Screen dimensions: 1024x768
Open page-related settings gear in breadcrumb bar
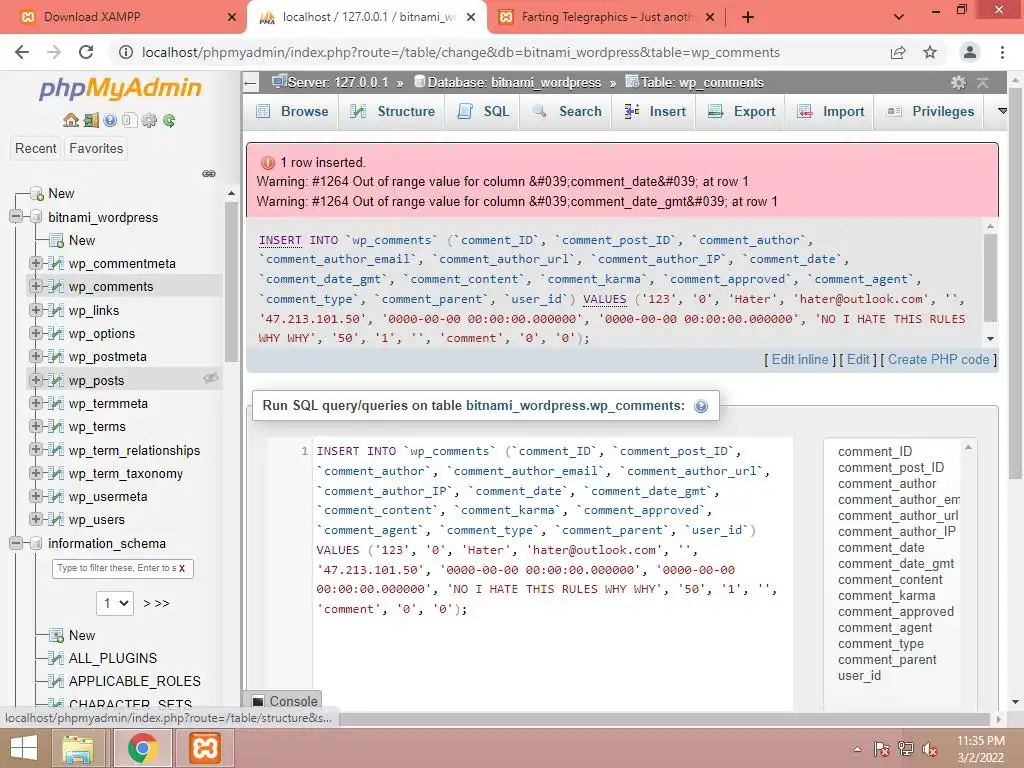(x=958, y=82)
